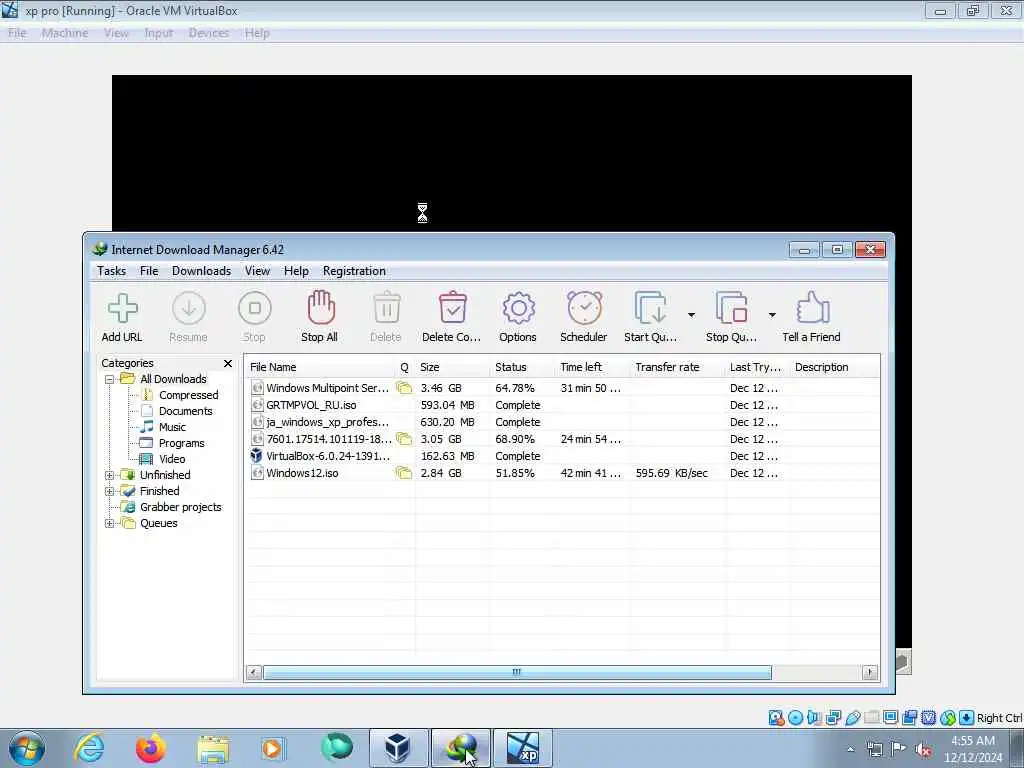Open the File menu in IDM

coord(149,271)
